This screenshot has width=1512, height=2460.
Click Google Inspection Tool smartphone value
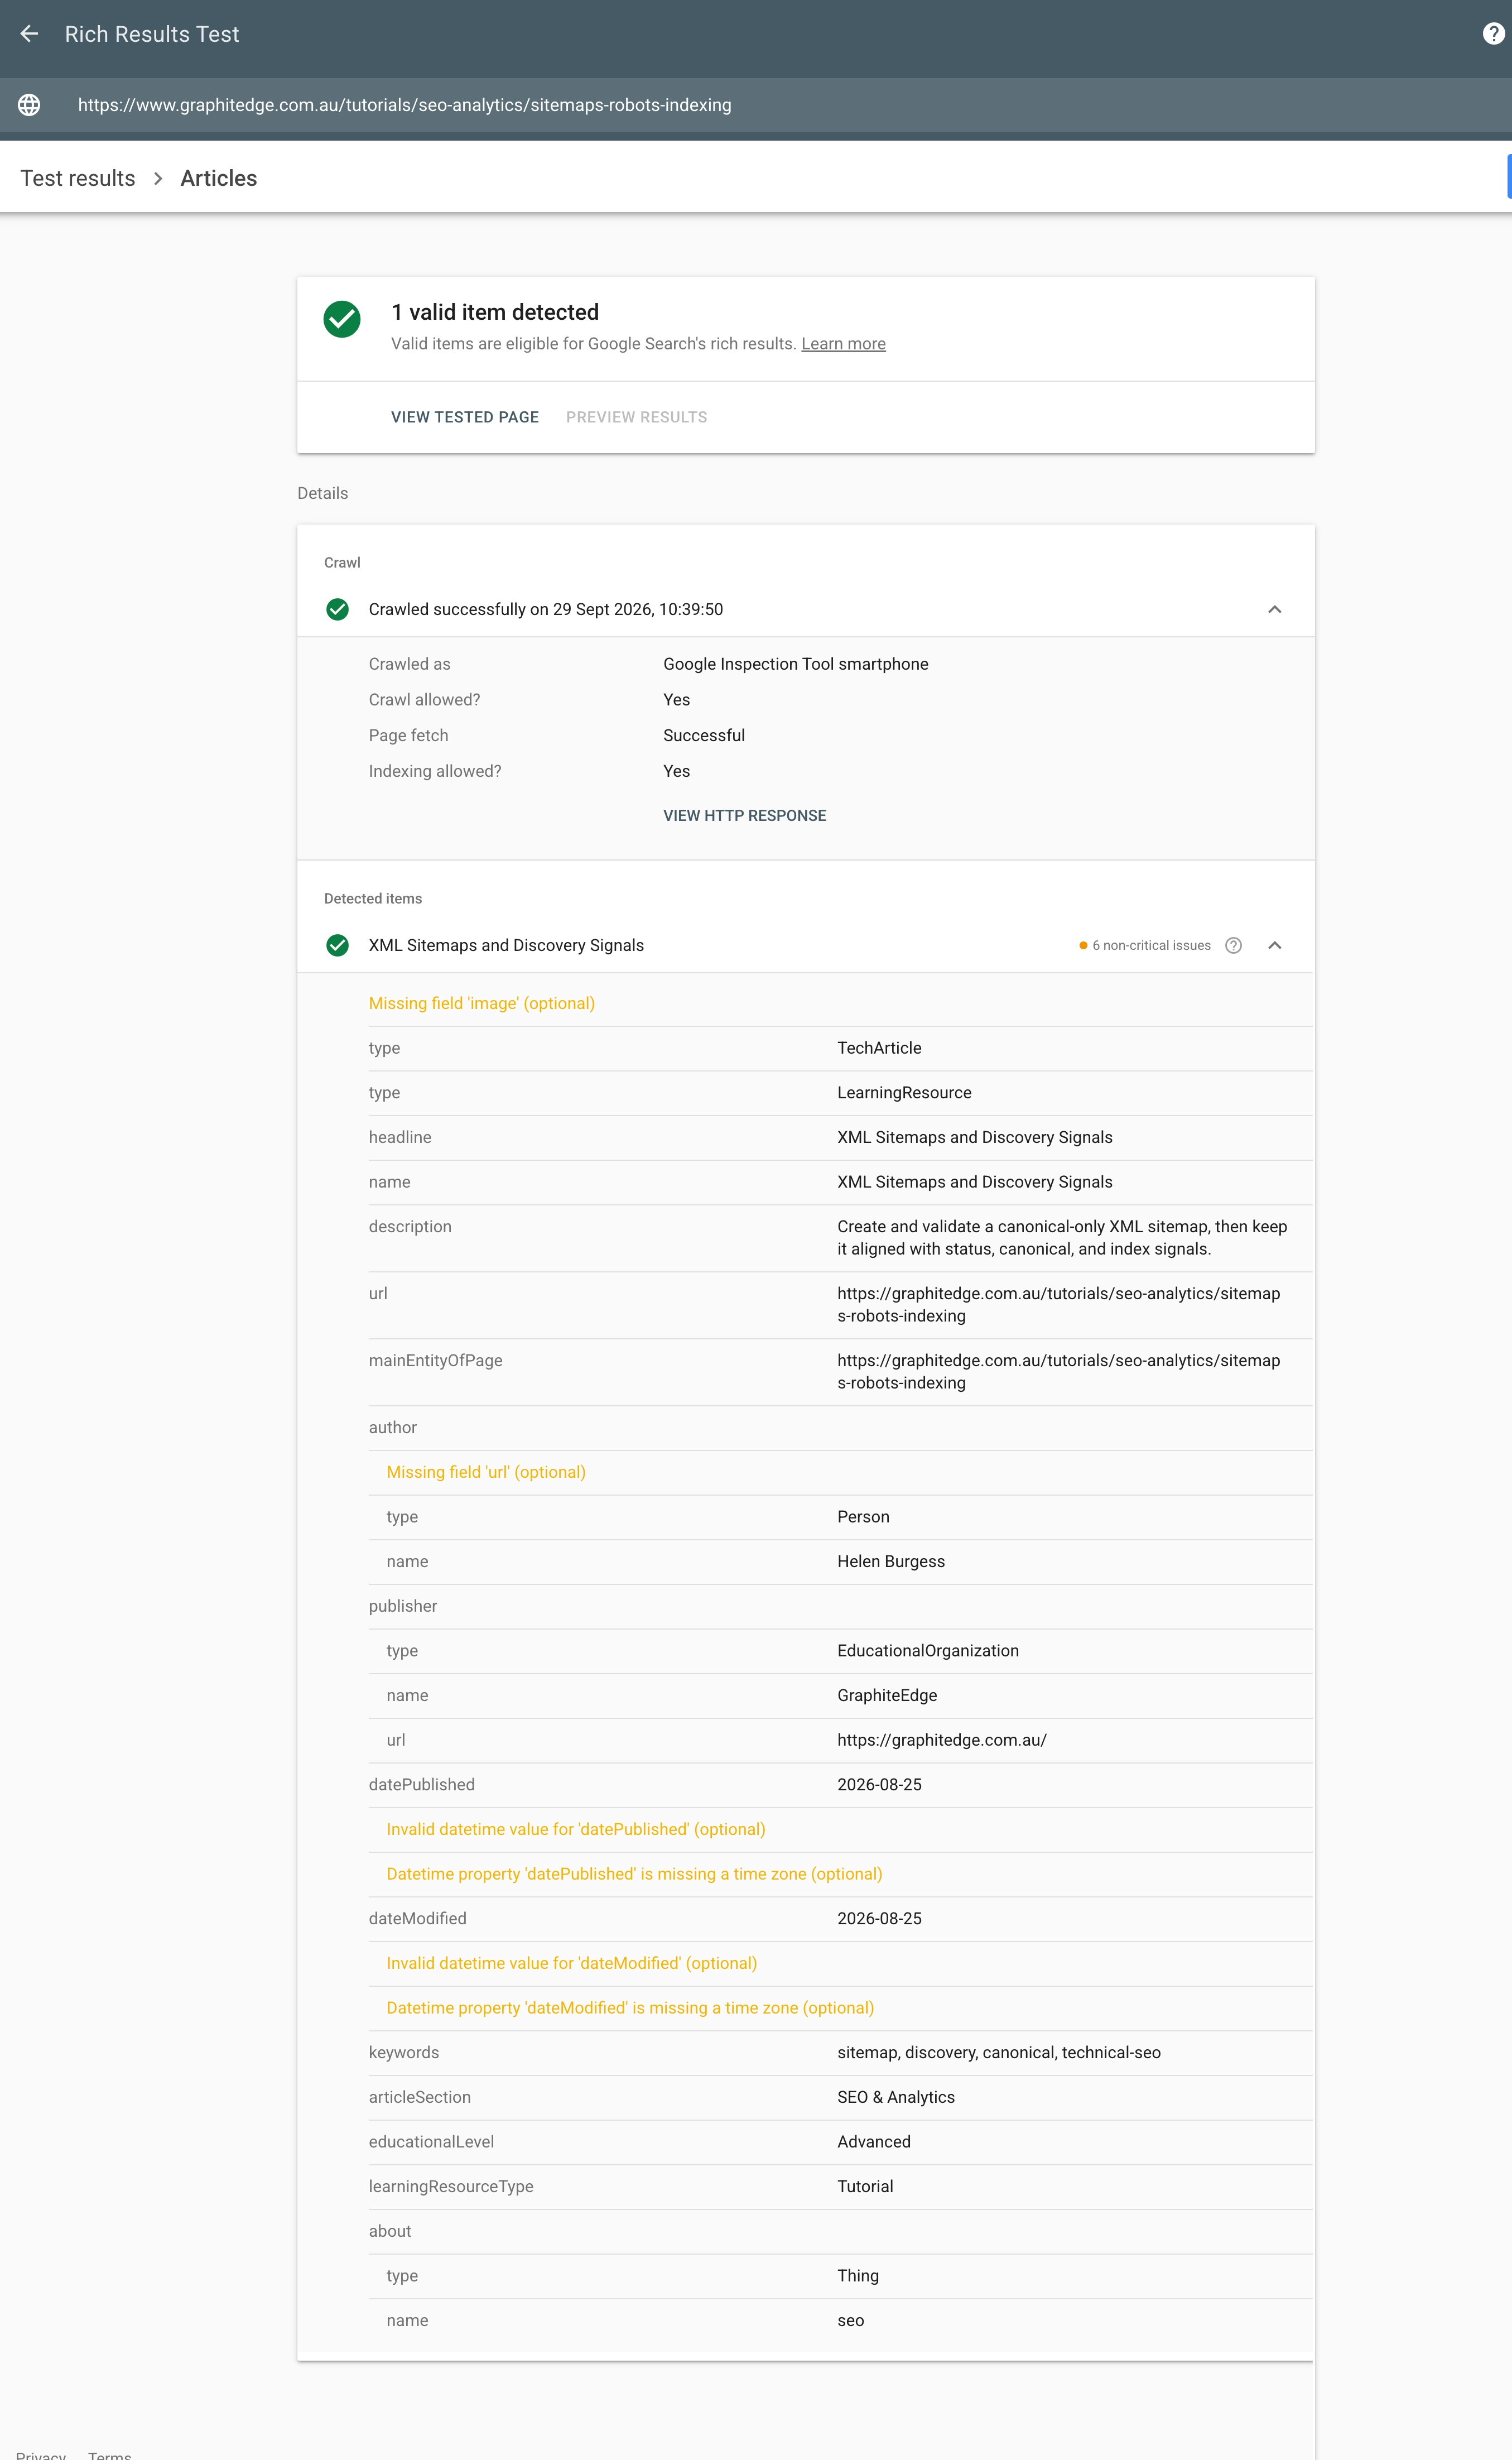[x=796, y=664]
